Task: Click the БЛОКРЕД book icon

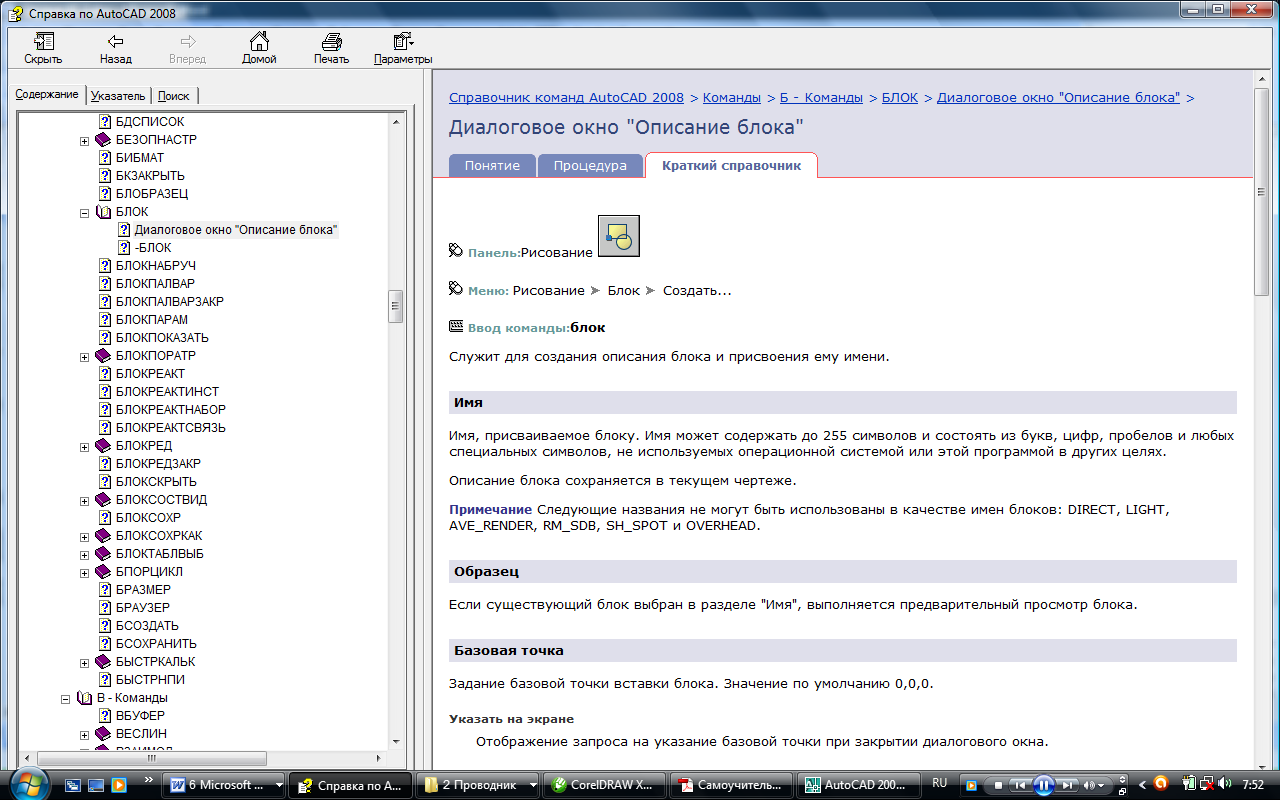Action: point(104,446)
